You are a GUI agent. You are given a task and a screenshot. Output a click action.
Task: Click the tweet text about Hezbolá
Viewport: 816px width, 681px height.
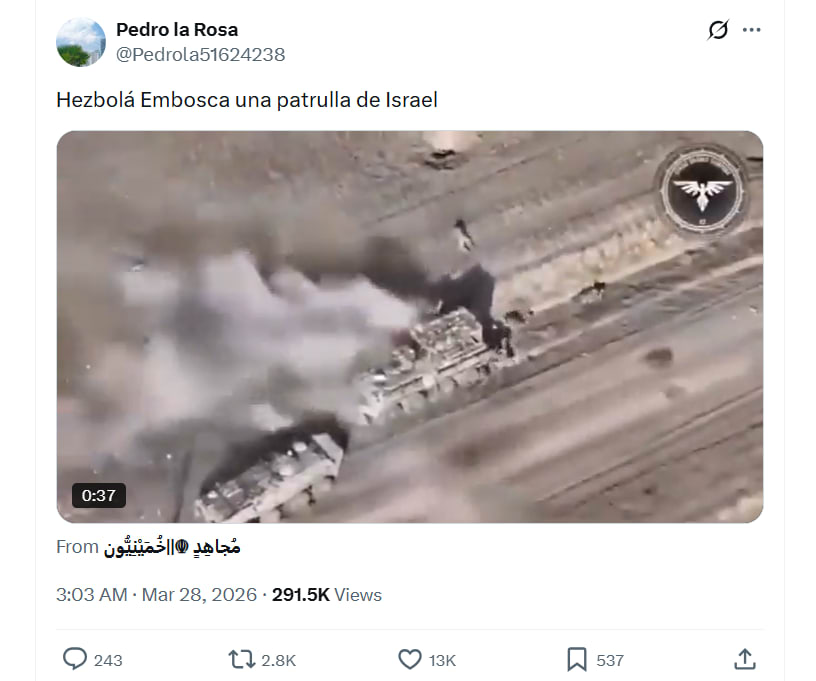(247, 100)
